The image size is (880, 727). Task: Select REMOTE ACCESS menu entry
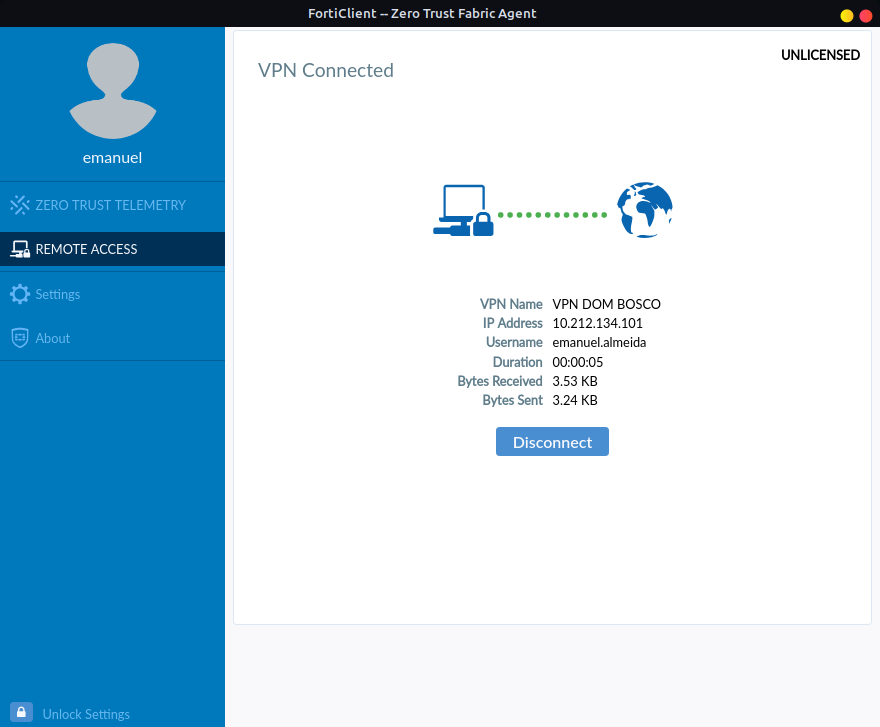(112, 249)
